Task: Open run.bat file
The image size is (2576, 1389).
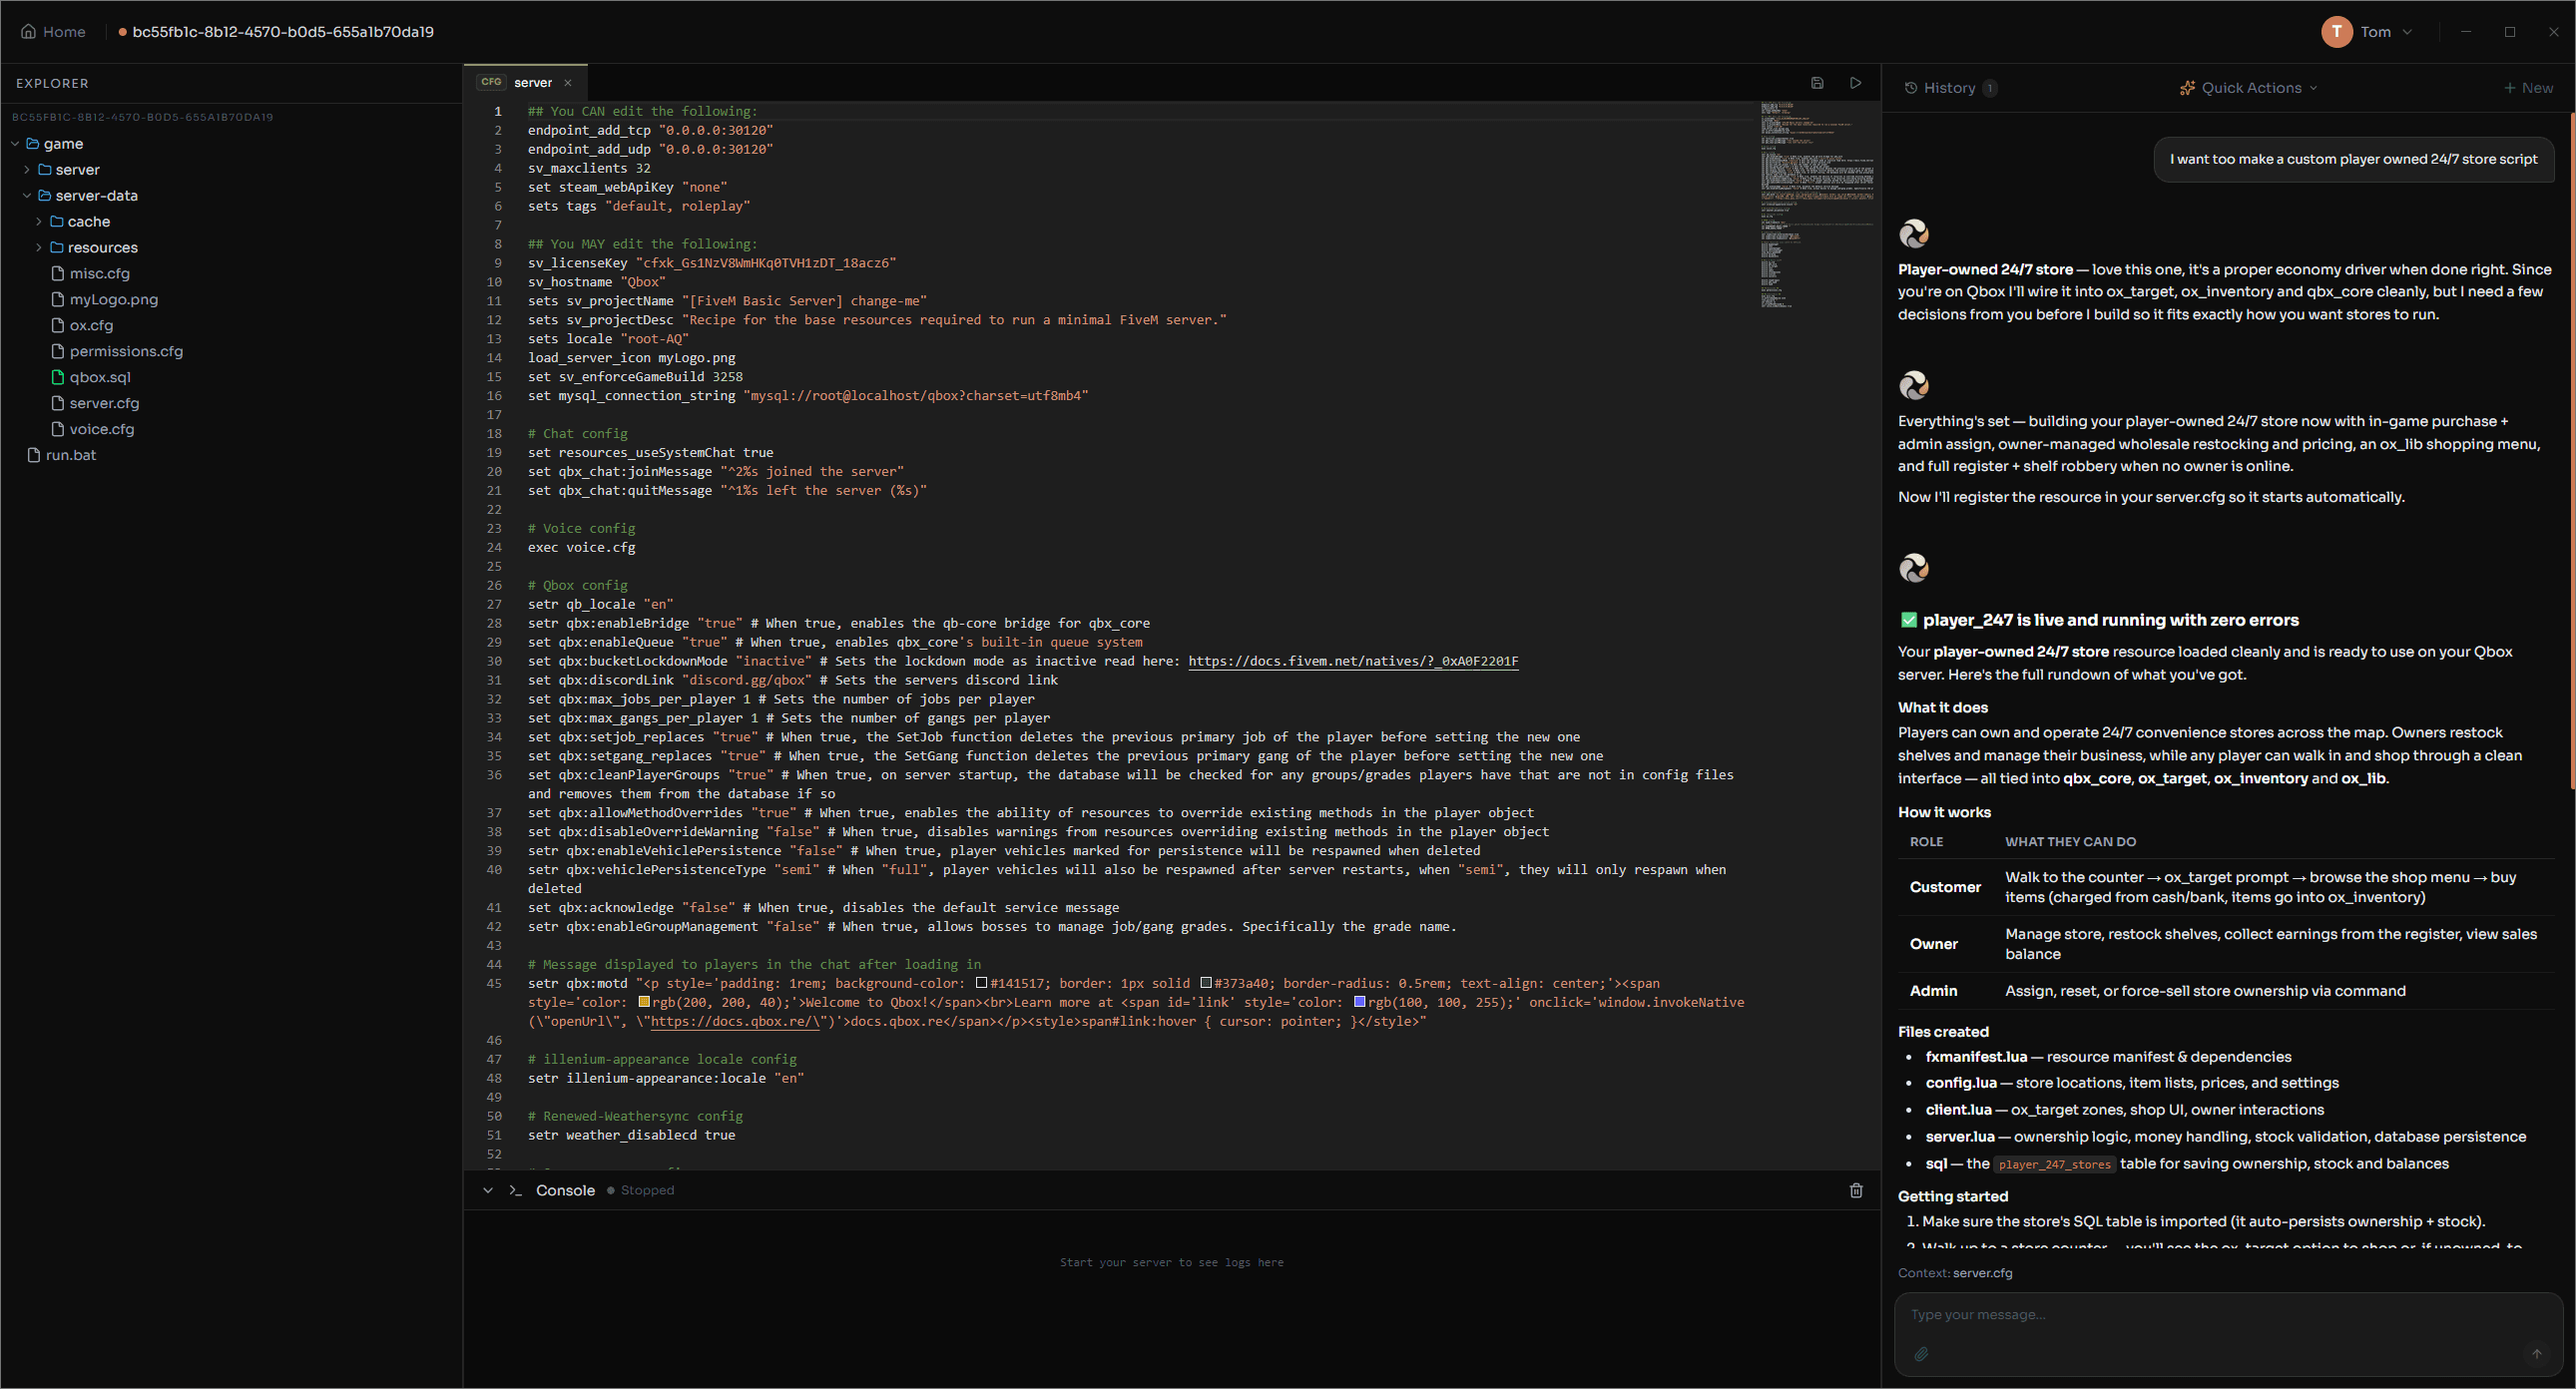Action: click(x=70, y=456)
